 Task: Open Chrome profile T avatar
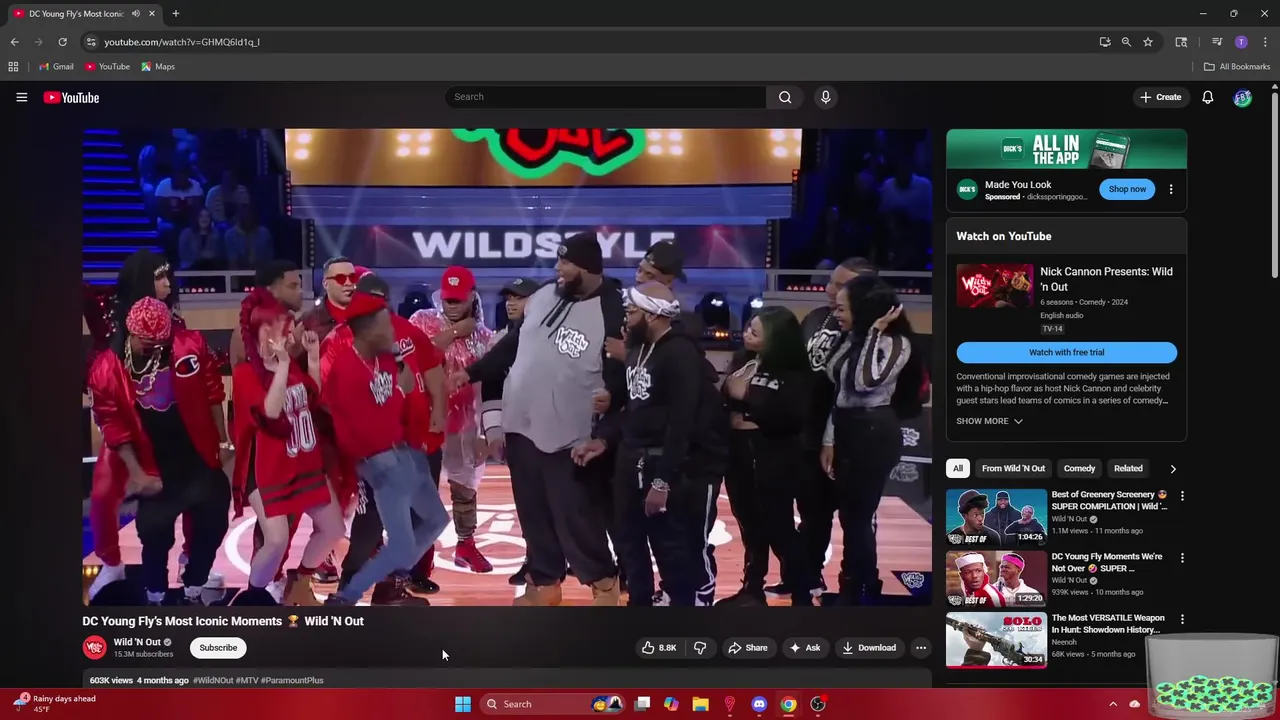1241,42
